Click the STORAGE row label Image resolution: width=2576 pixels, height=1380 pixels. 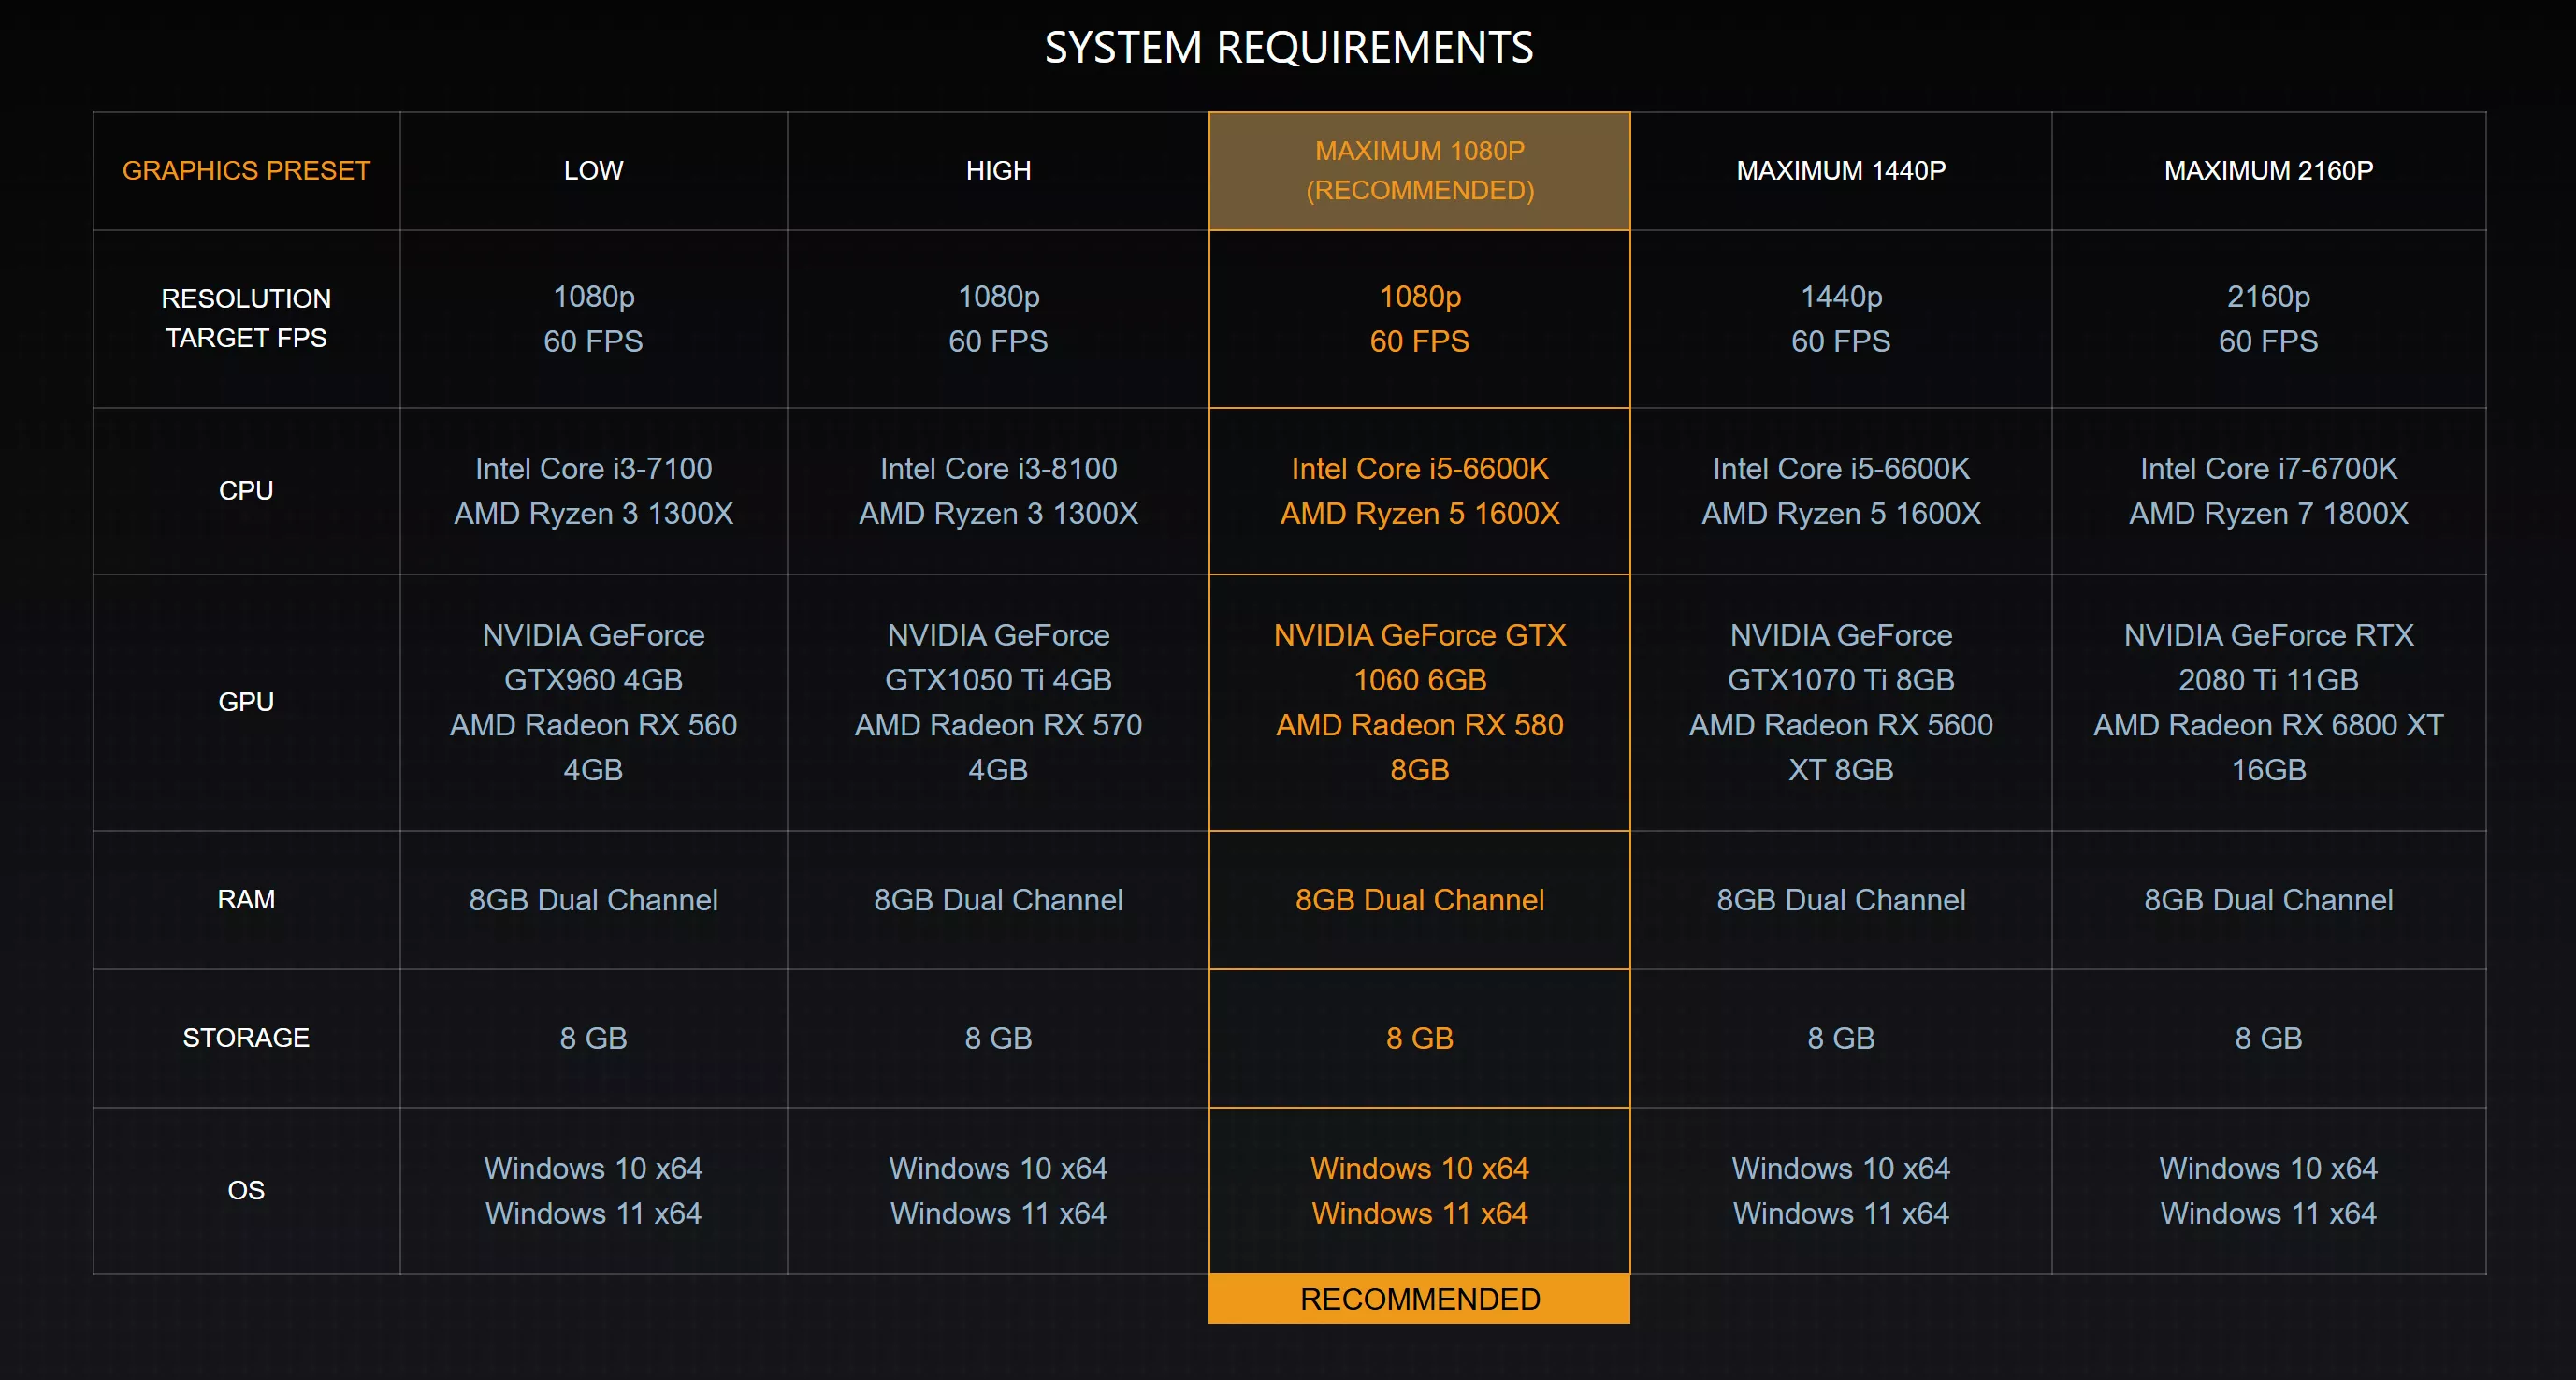[x=246, y=1037]
